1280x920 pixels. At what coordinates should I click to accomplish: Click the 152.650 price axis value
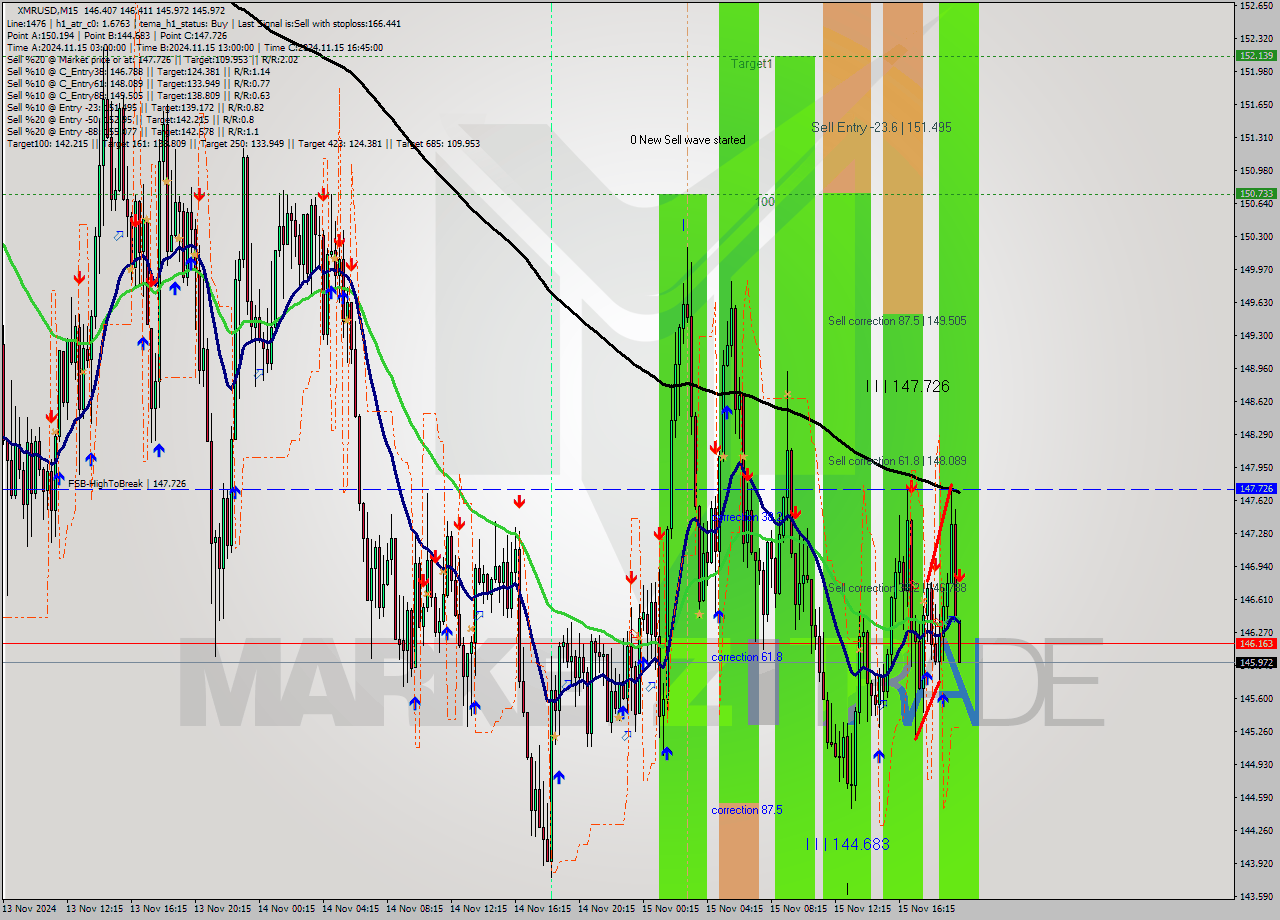(x=1256, y=6)
